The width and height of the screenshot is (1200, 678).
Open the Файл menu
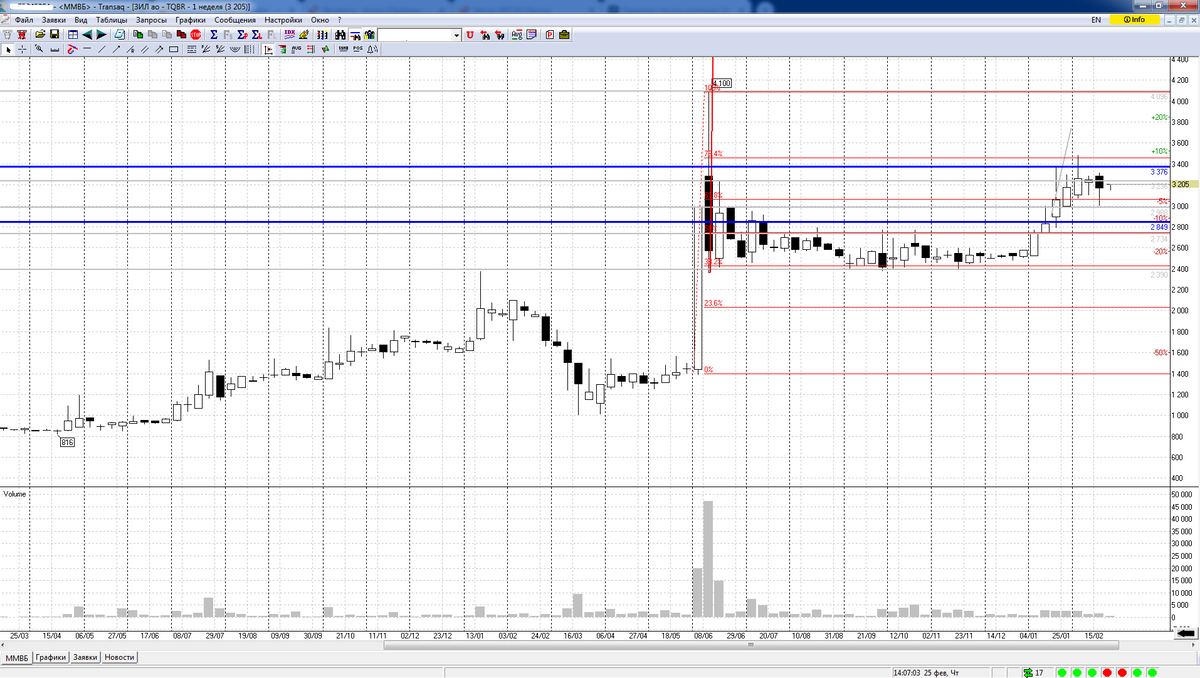(23, 19)
